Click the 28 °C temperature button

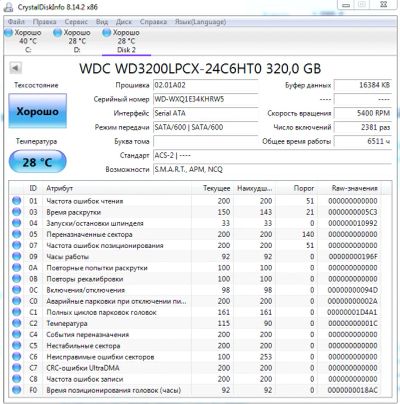click(37, 162)
